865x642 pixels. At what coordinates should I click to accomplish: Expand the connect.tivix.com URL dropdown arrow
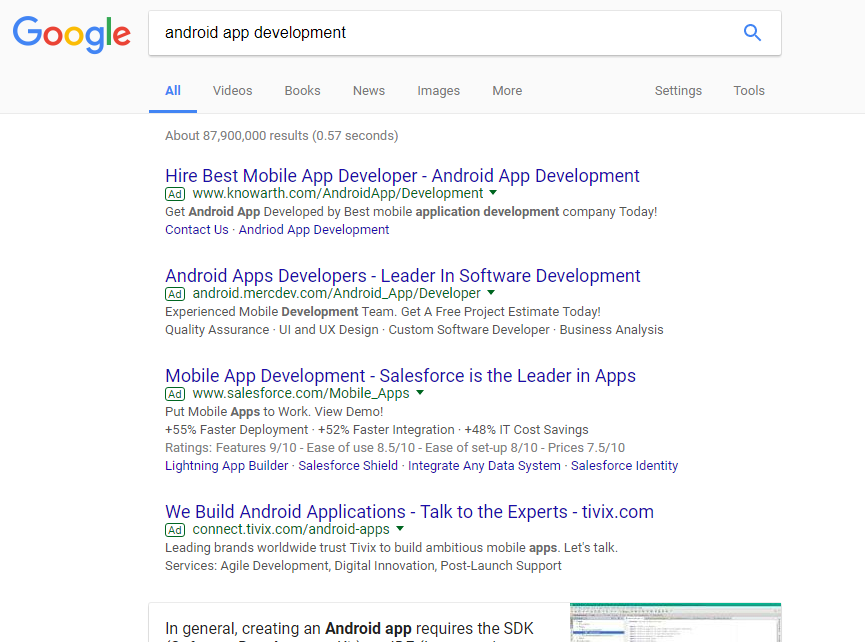pyautogui.click(x=400, y=528)
